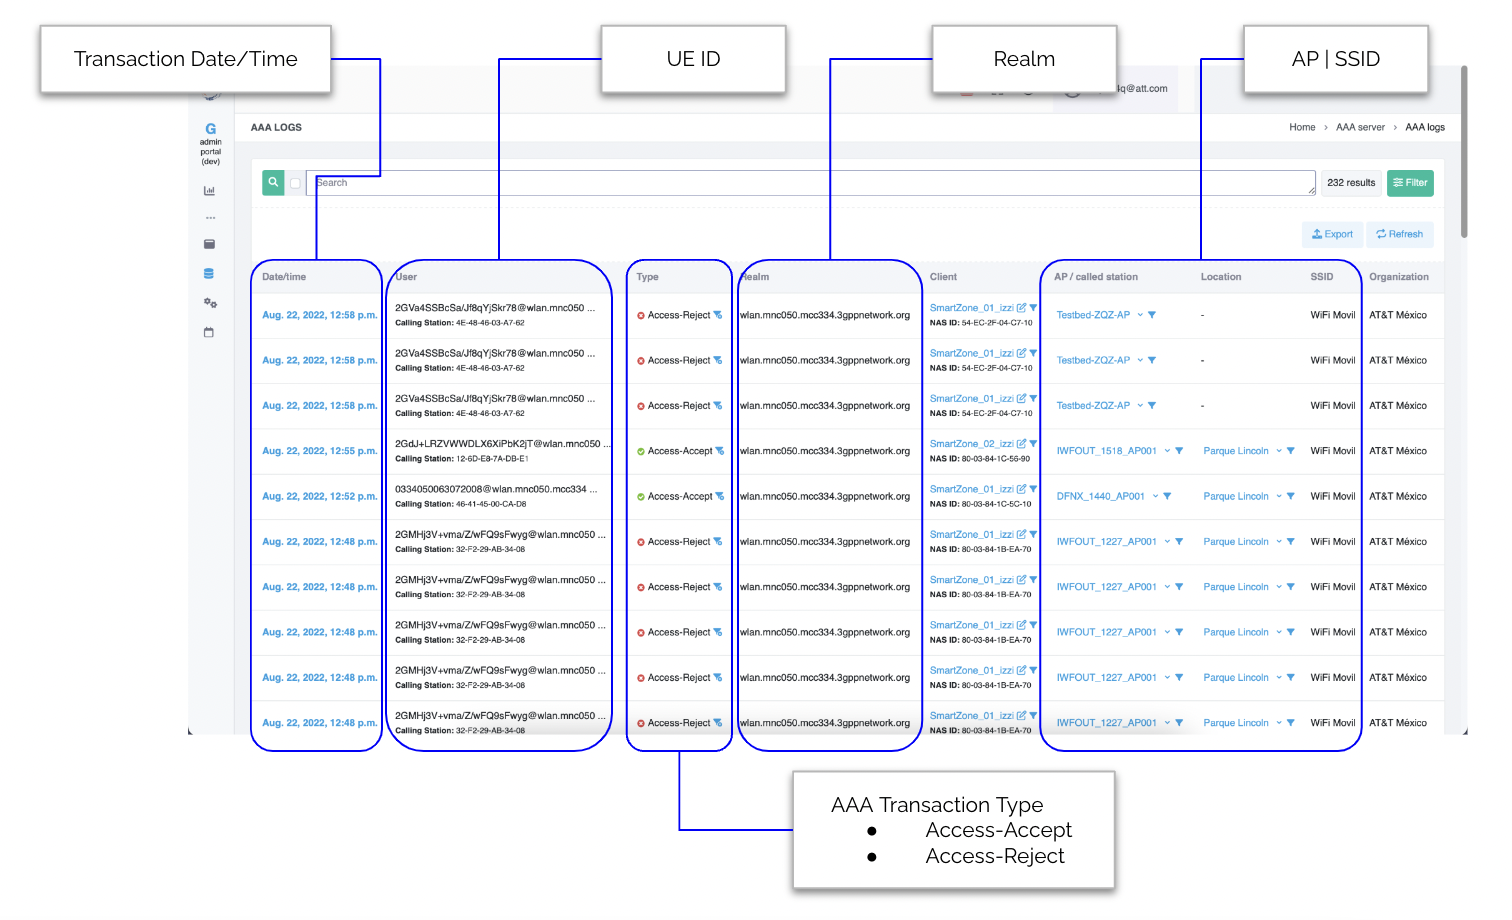This screenshot has height=920, width=1512.
Task: Open the database icon in left sidebar
Action: [209, 274]
